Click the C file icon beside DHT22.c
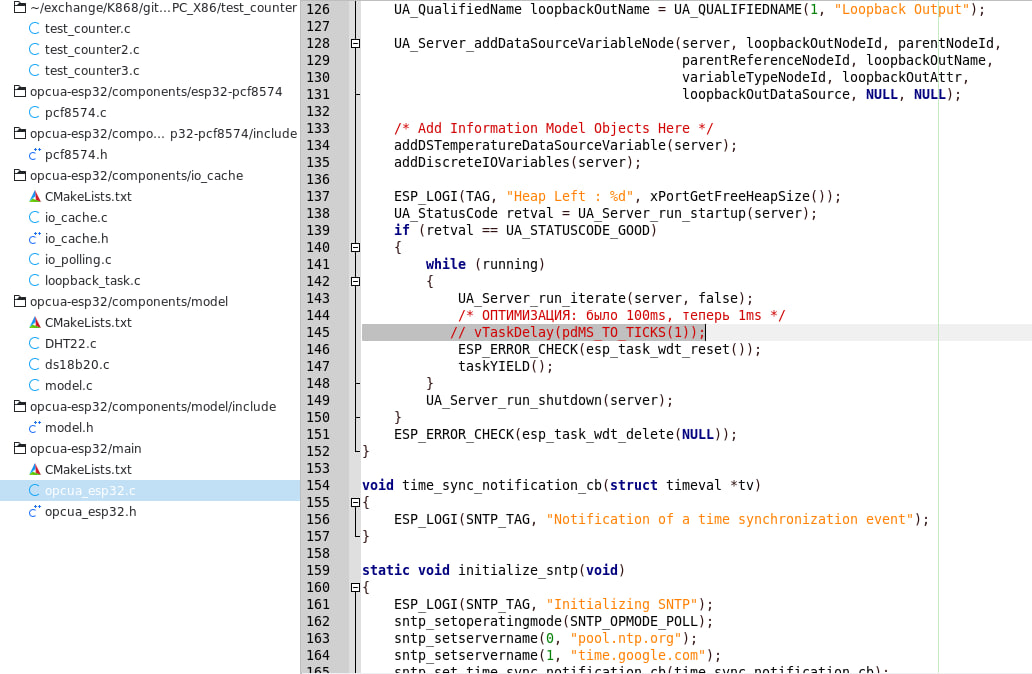Viewport: 1032px width, 674px height. [x=35, y=344]
